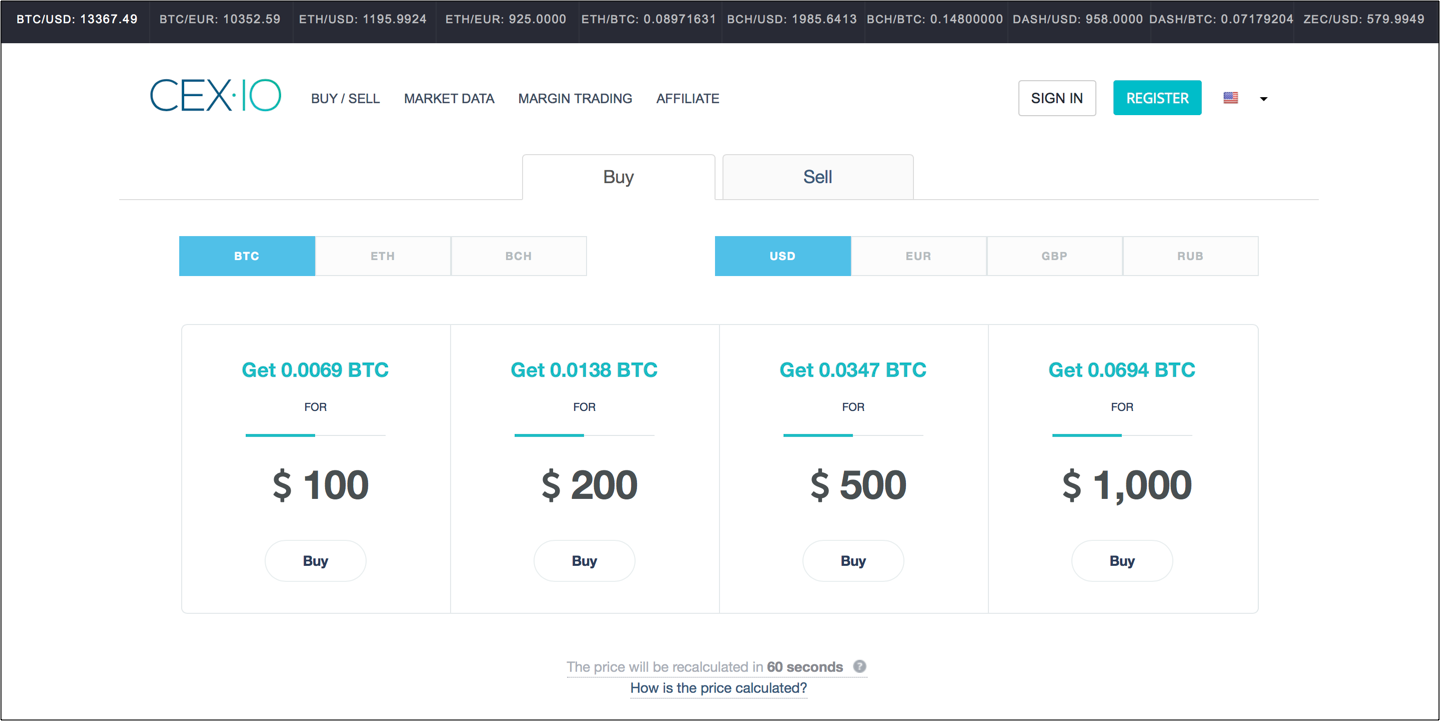Select the ETH cryptocurrency option
1440x721 pixels.
383,256
